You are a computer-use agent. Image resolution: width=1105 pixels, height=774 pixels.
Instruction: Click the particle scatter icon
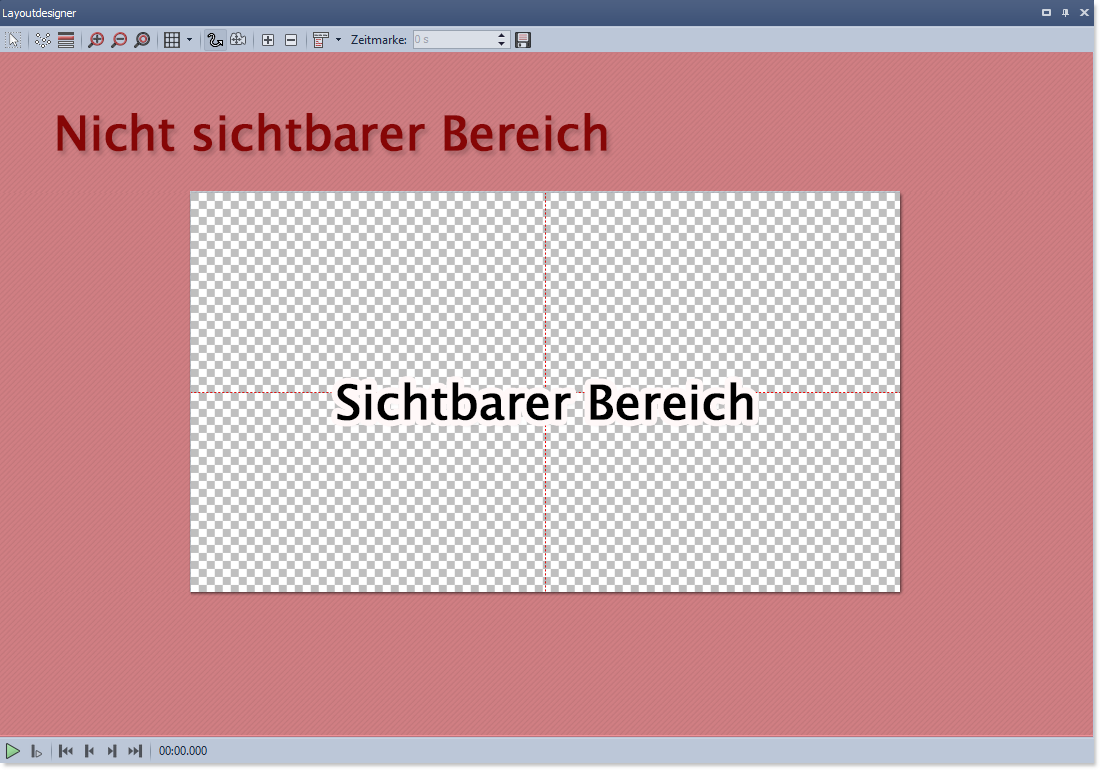tap(43, 40)
